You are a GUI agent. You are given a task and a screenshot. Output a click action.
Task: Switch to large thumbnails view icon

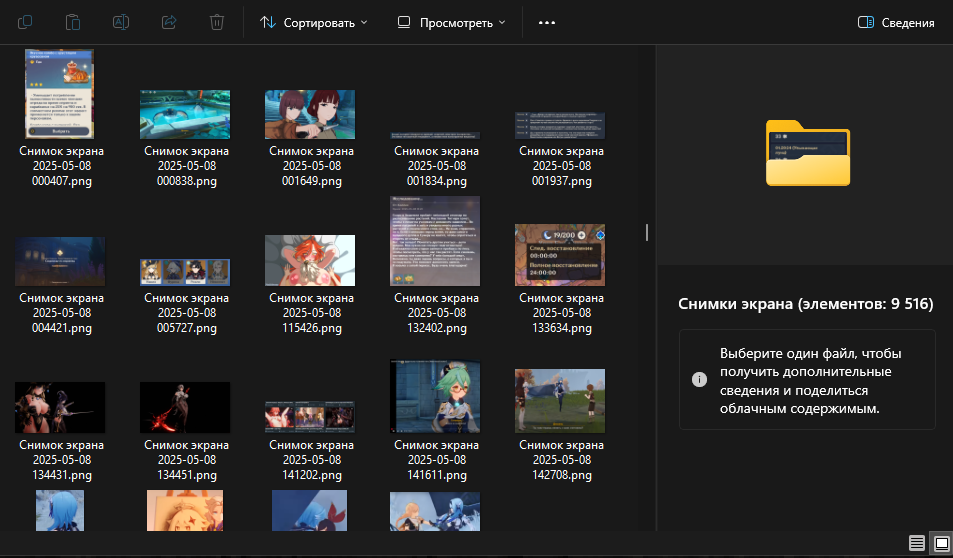click(941, 543)
